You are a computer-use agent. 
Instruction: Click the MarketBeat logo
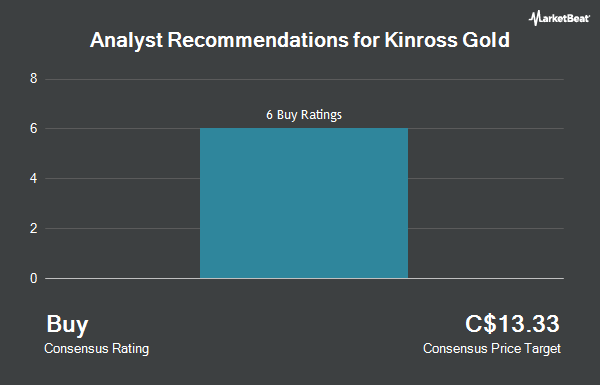click(559, 18)
